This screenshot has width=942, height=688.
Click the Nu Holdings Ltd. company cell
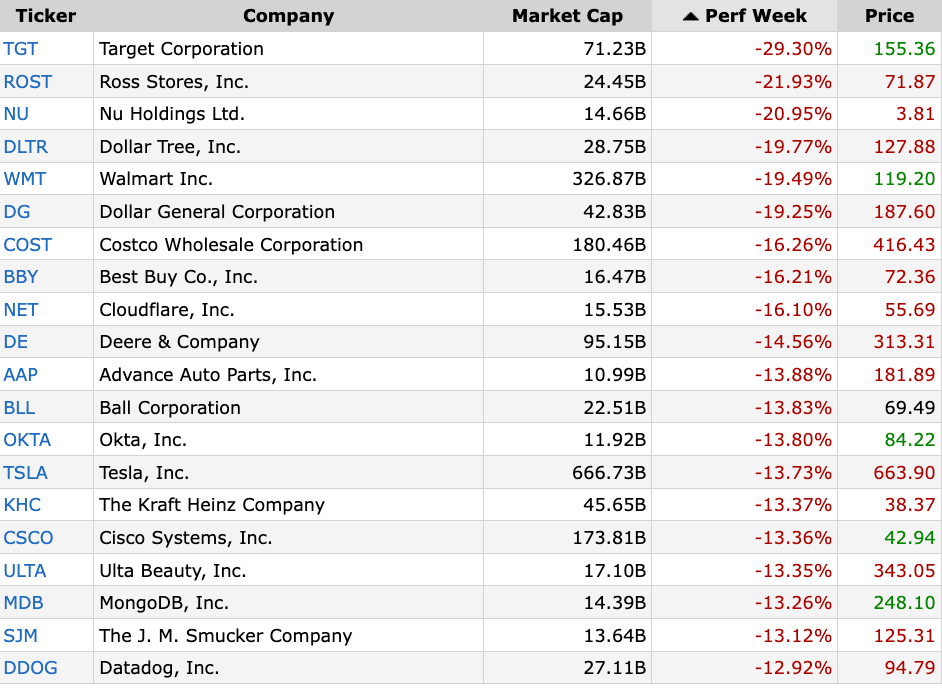172,114
